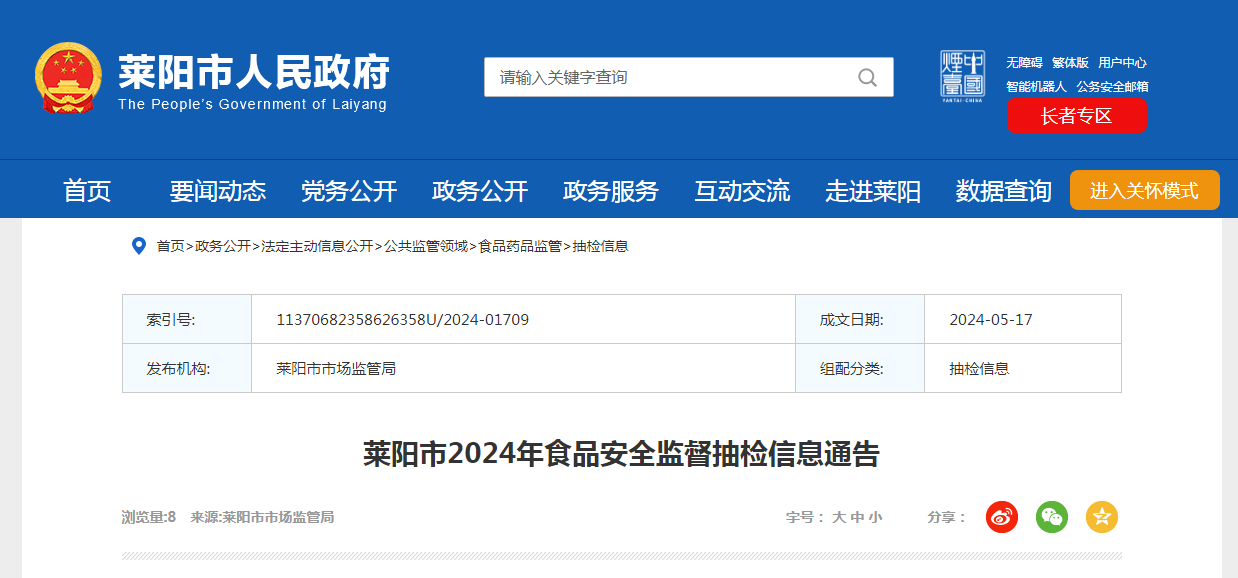Viewport: 1238px width, 578px height.
Task: Open the 要闻动态 navigation menu
Action: (218, 191)
